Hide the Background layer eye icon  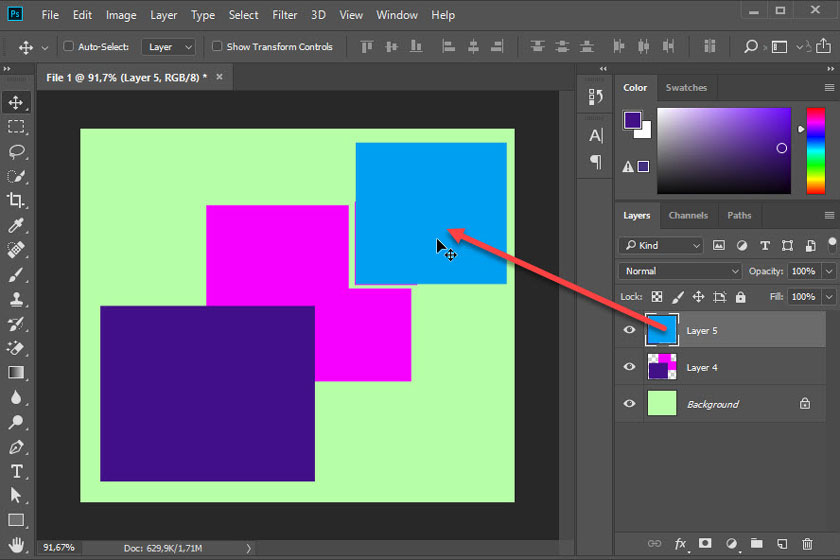tap(629, 403)
